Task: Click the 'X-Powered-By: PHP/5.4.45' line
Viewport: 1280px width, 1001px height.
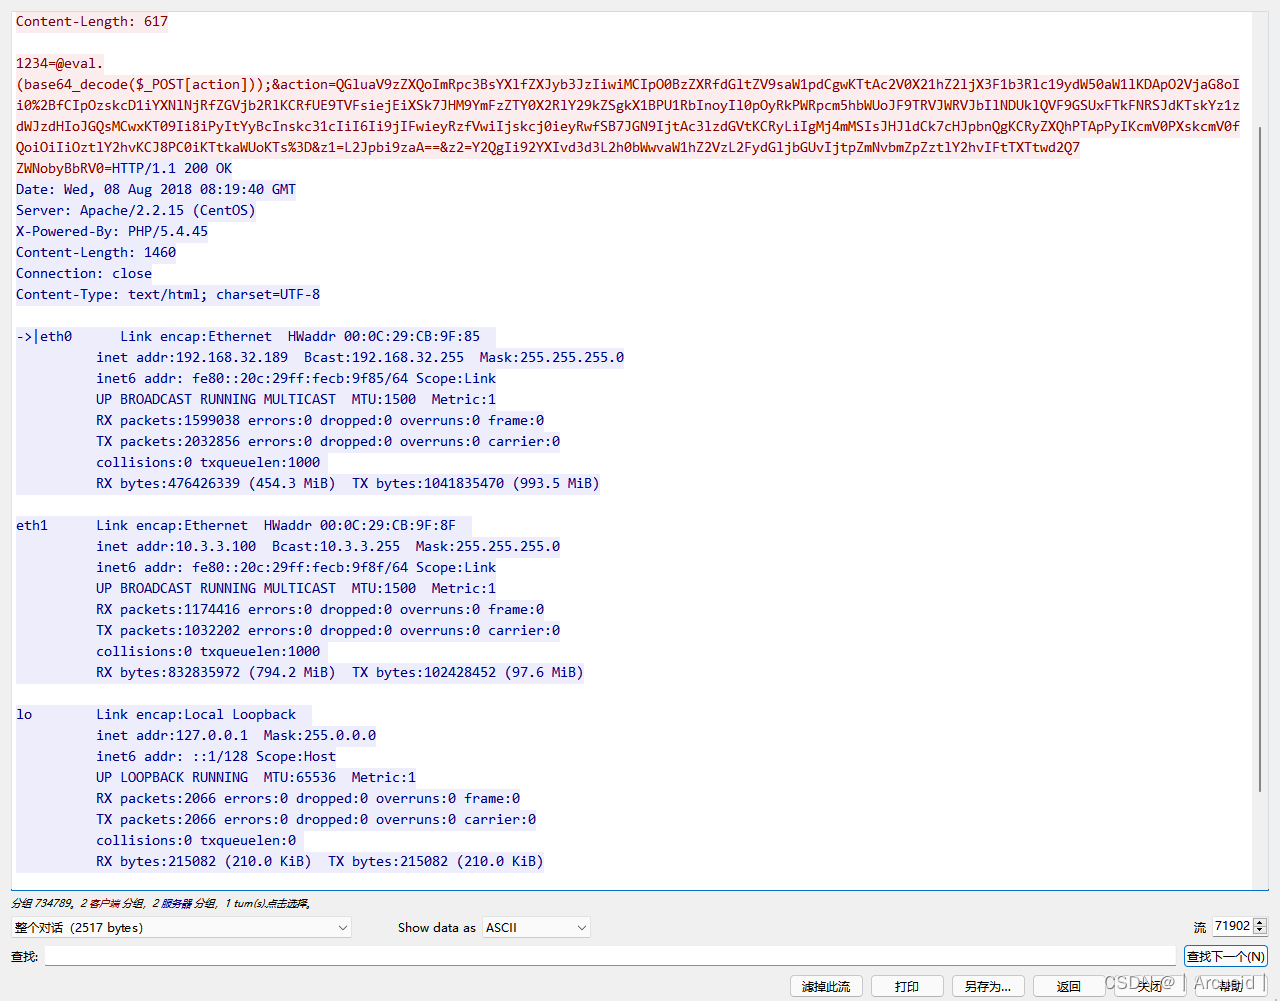Action: point(112,231)
